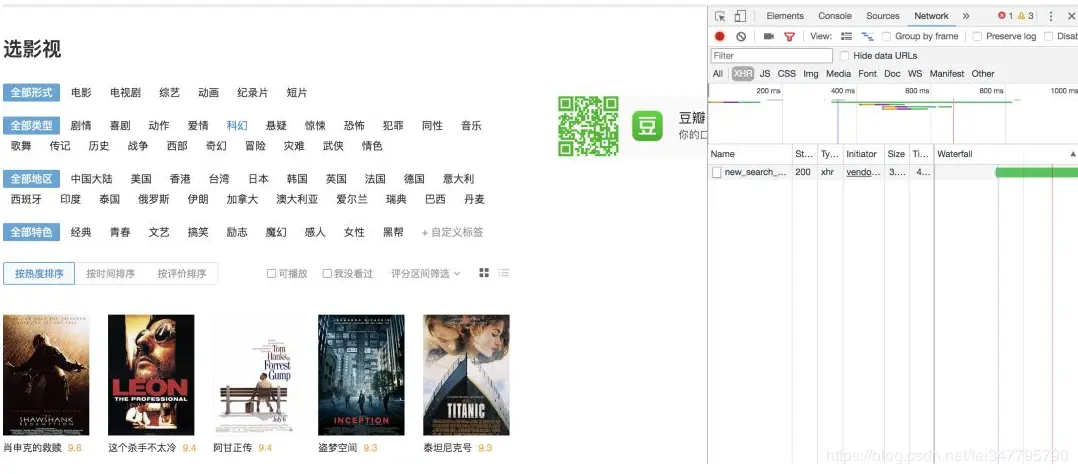Viewport: 1078px width, 474px height.
Task: Clear the network log with the clear icon
Action: point(740,36)
